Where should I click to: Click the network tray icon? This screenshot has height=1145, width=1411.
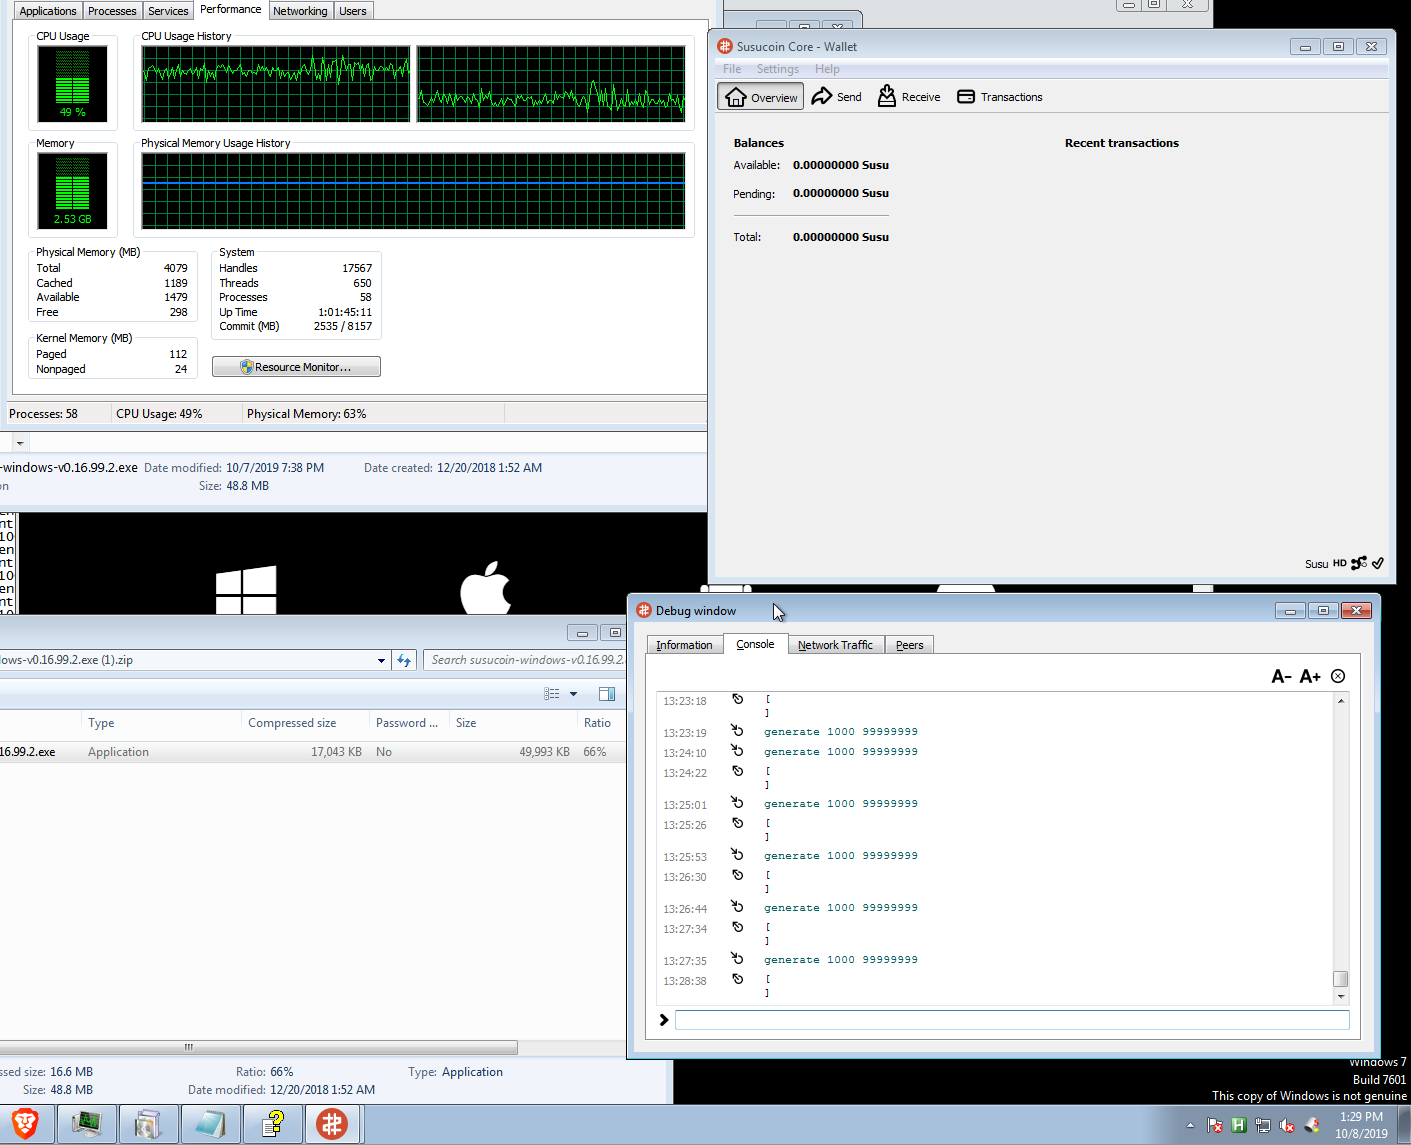[1263, 1126]
